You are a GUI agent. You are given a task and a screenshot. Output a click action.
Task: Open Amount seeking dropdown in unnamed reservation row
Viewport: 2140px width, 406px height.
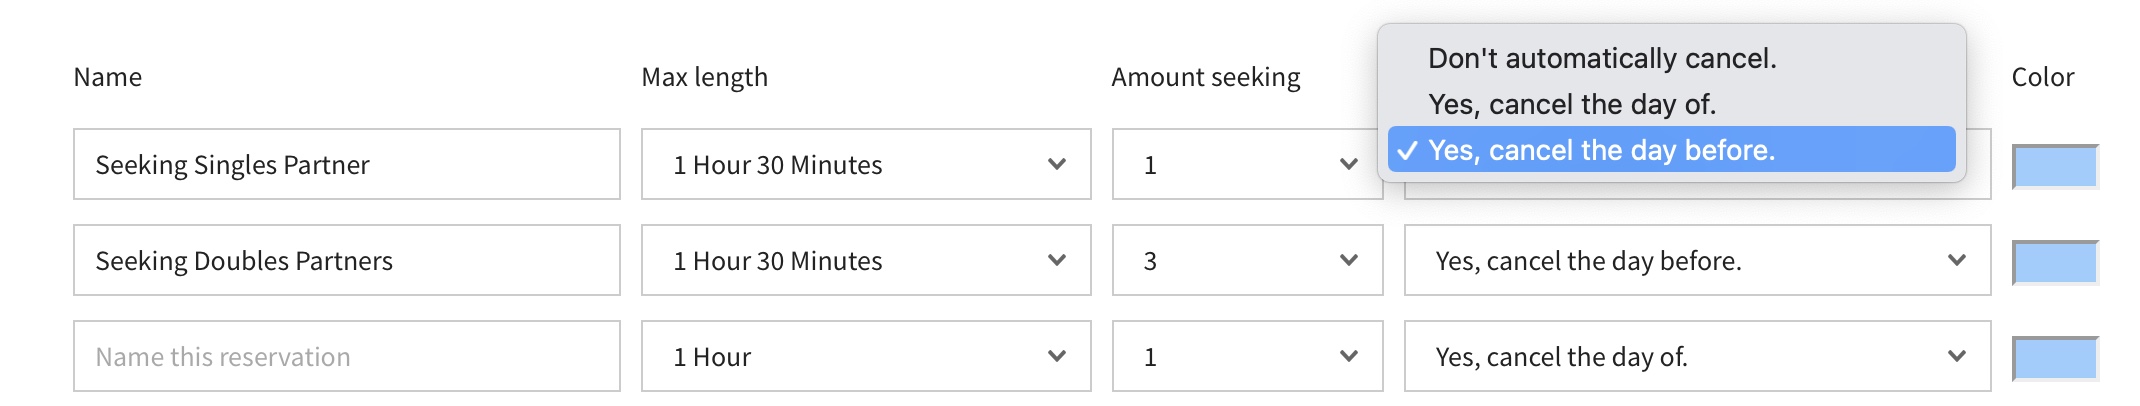(1247, 357)
